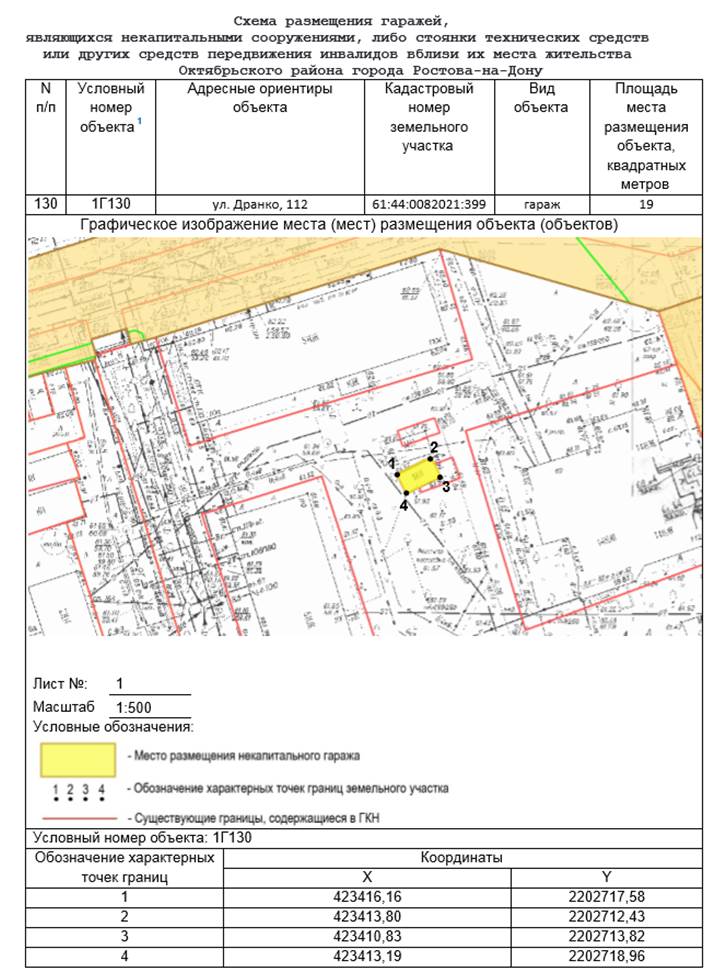Click the area value 19 cell
Image resolution: width=718 pixels, height=973 pixels.
pos(646,204)
